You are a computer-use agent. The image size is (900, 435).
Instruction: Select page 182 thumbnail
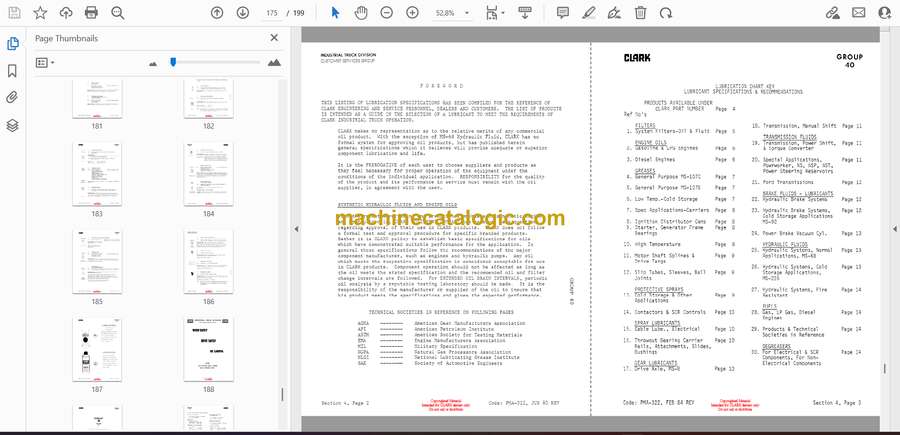208,99
